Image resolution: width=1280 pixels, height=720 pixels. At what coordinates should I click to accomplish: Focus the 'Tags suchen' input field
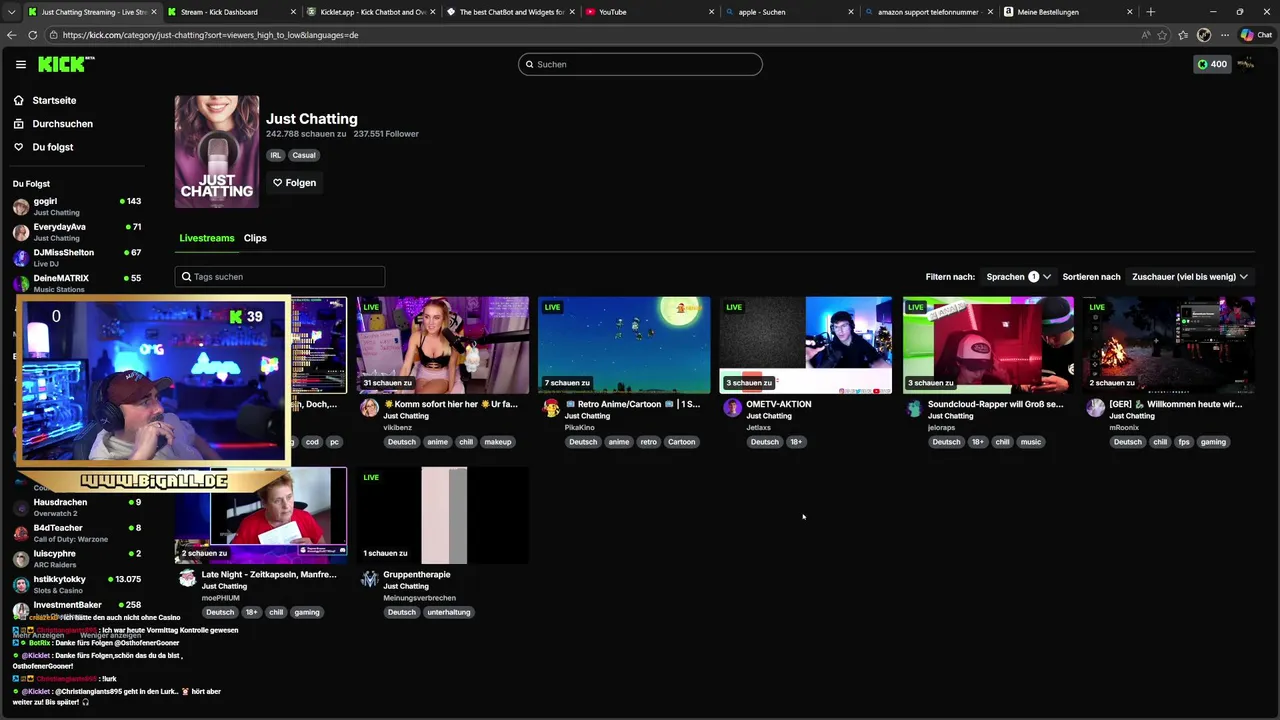click(280, 277)
